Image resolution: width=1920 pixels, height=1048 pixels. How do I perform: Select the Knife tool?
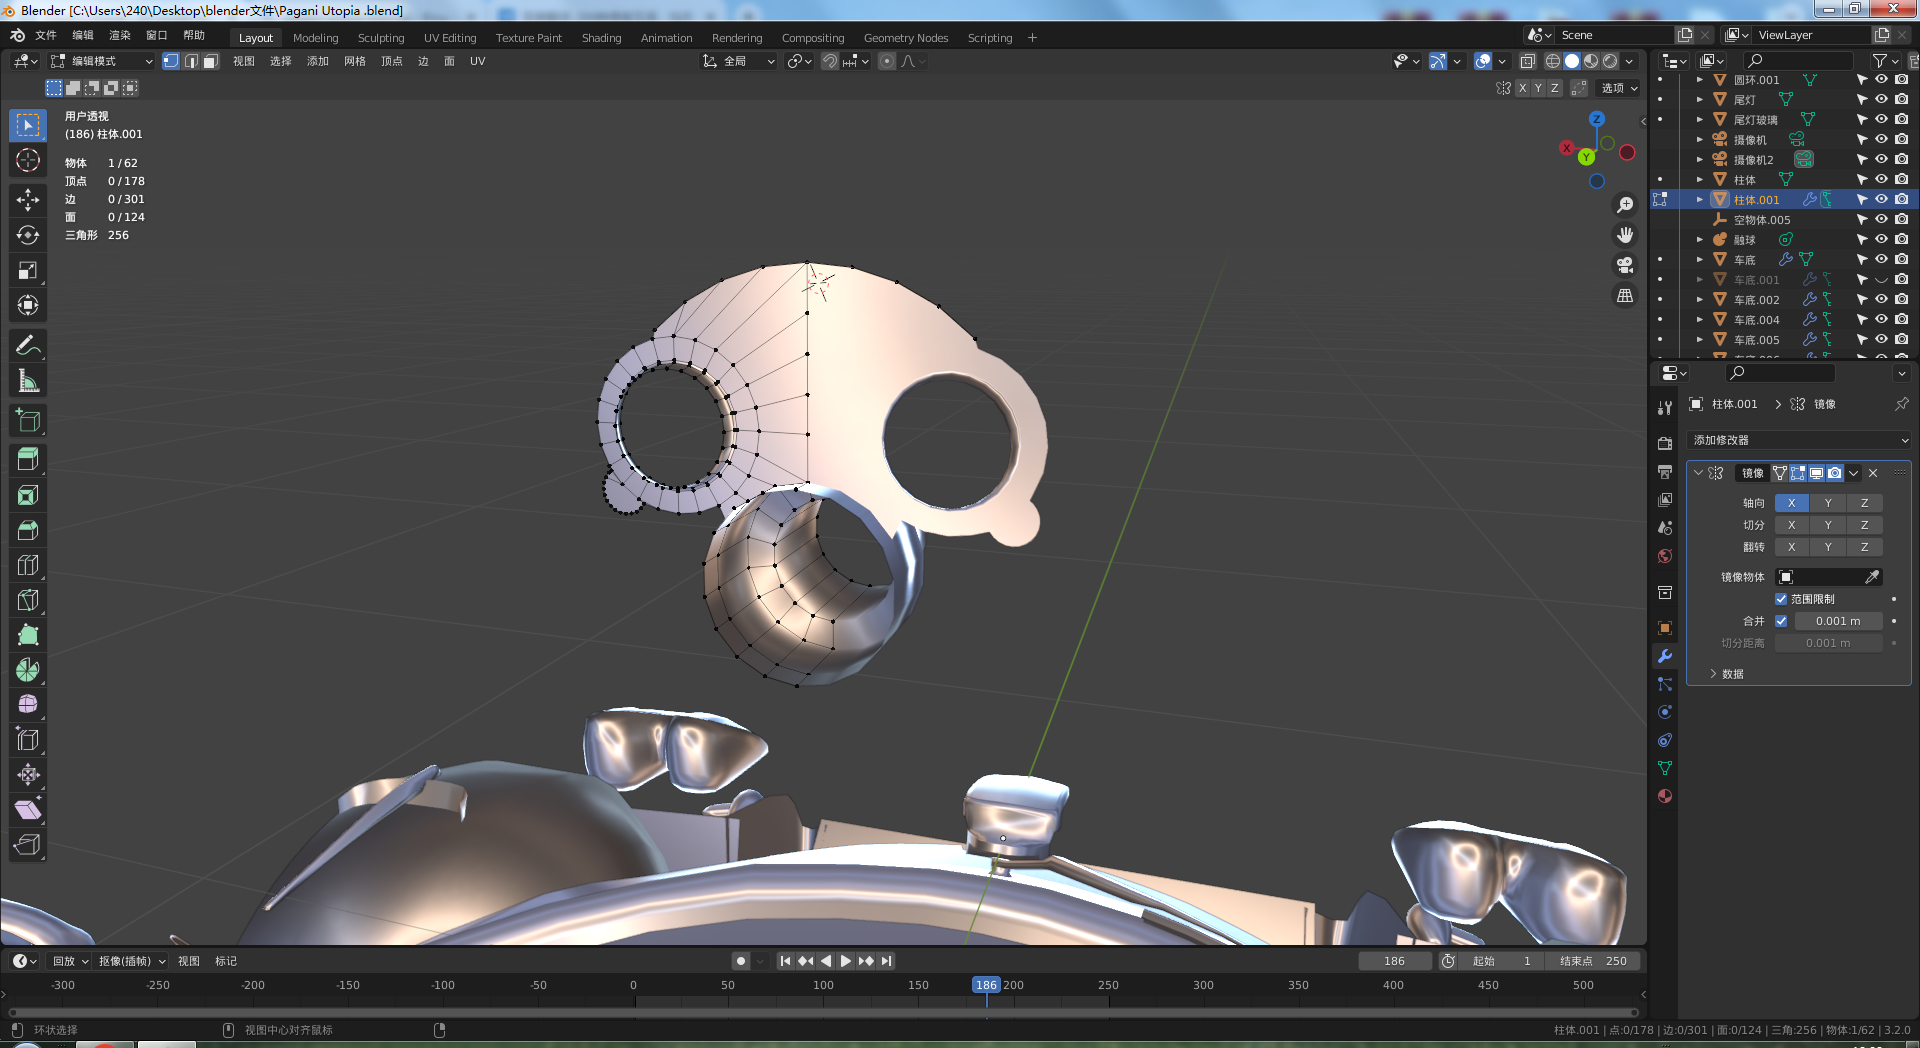28,600
